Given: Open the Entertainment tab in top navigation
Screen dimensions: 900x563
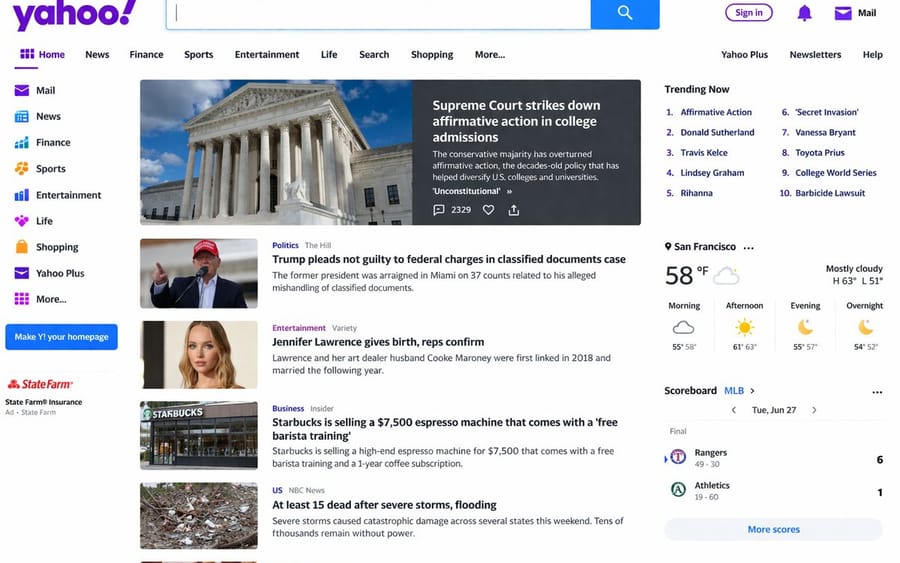Looking at the screenshot, I should click(267, 55).
